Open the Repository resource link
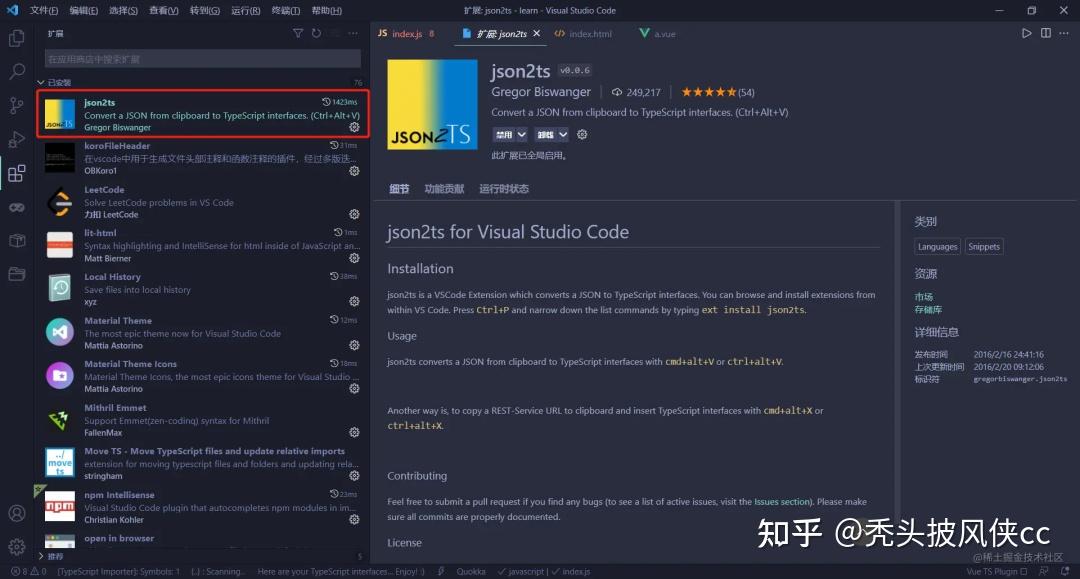 tap(928, 310)
